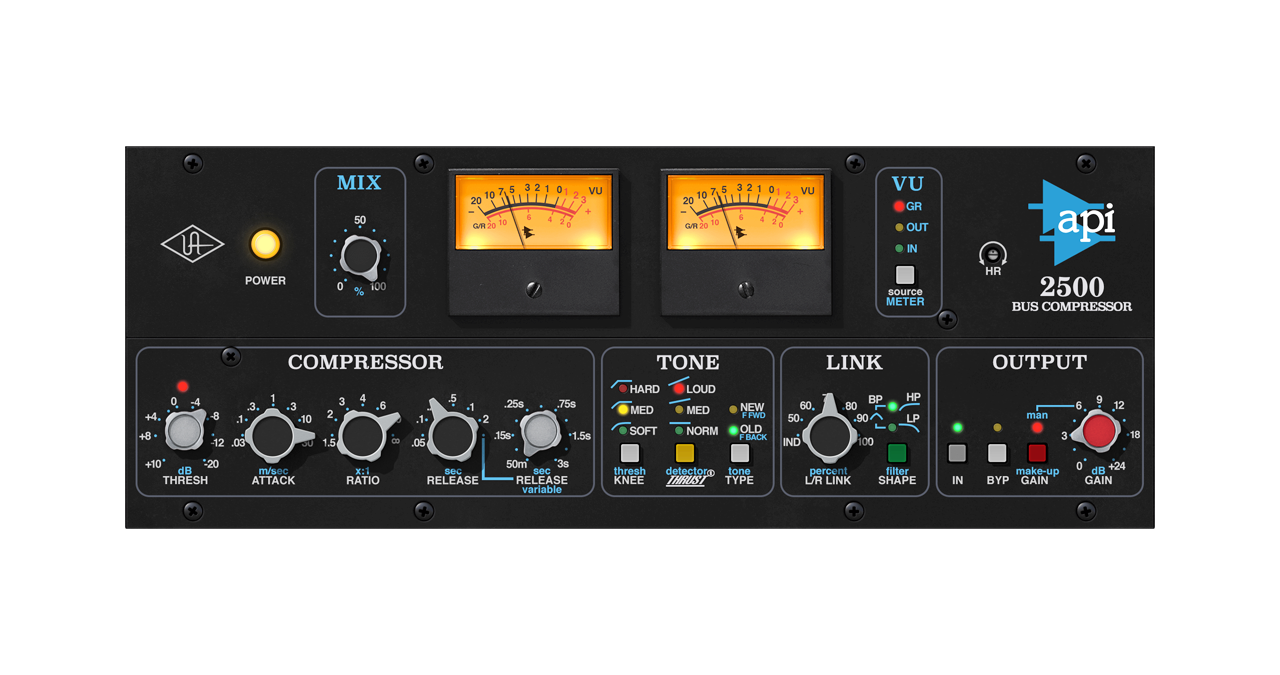Image resolution: width=1280 pixels, height=675 pixels.
Task: Click the HR headroom screw control
Action: tap(992, 254)
